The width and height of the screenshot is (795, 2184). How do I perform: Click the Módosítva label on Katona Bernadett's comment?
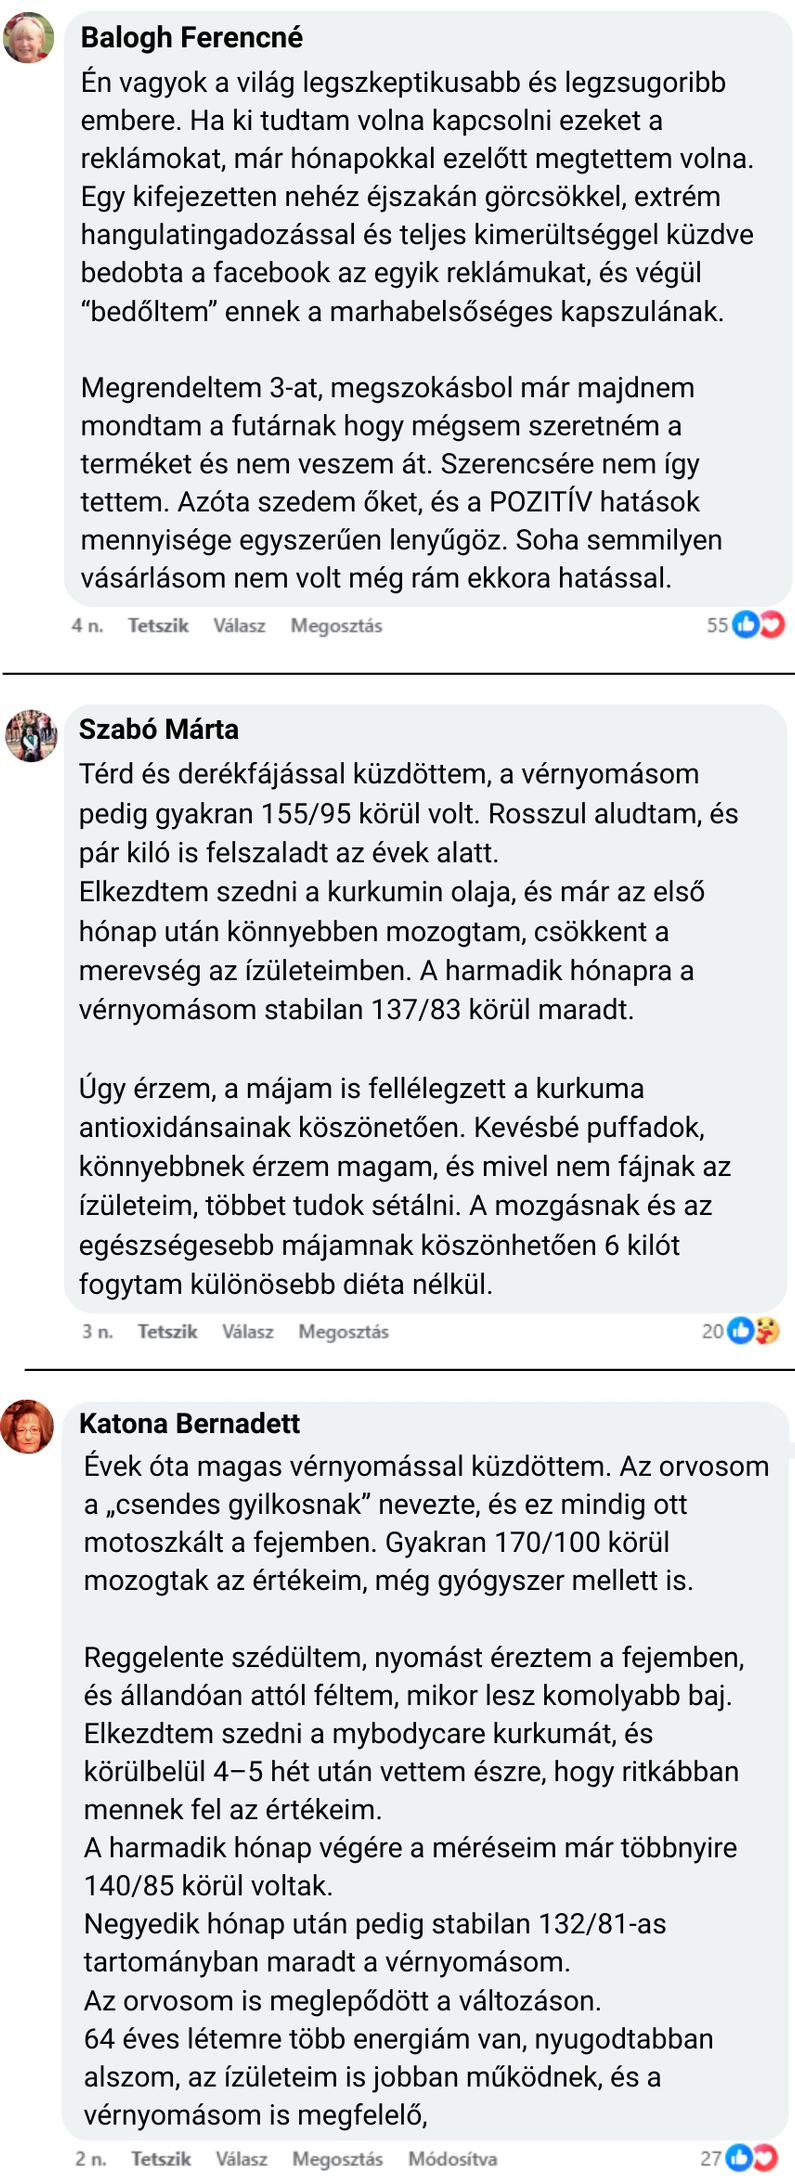tap(452, 2159)
